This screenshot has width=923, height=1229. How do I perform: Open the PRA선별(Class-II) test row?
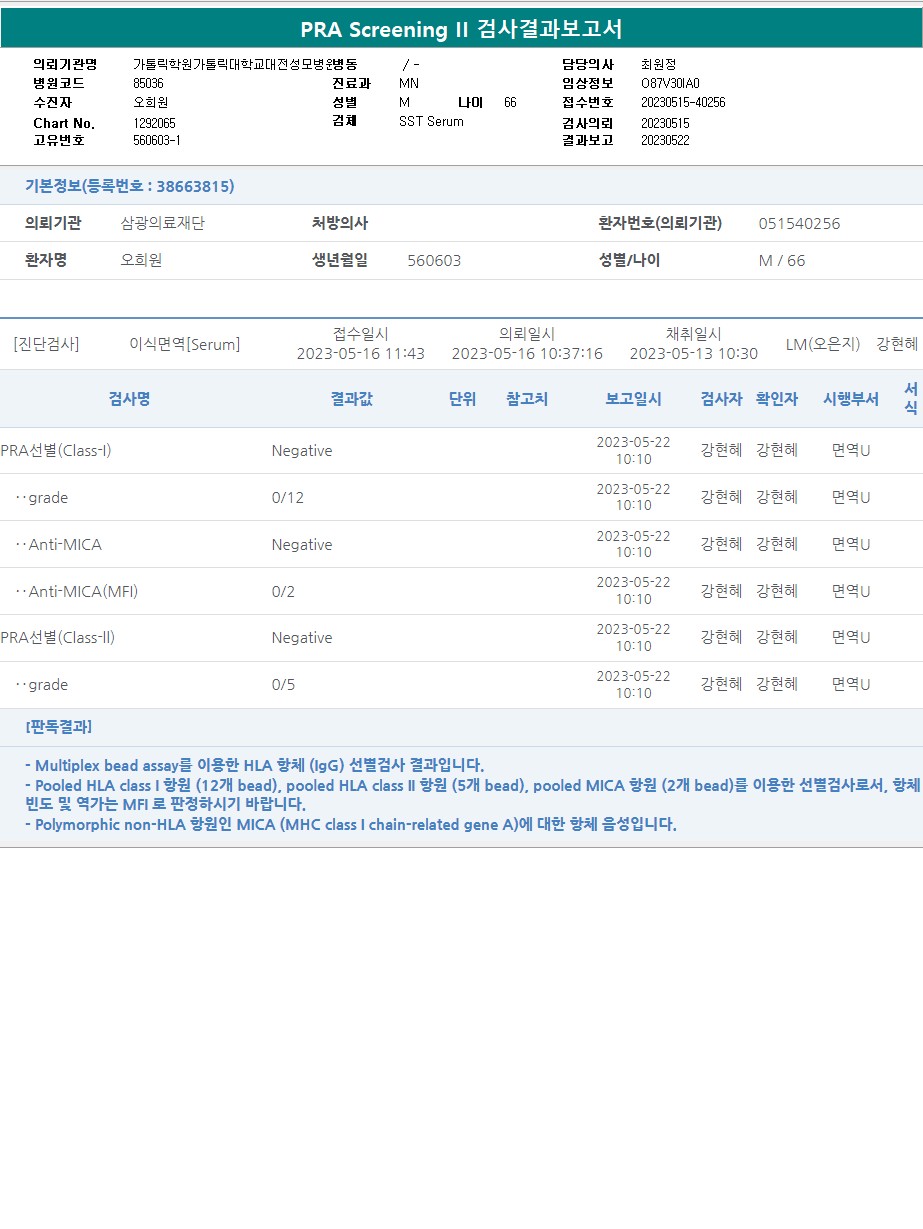(x=461, y=638)
